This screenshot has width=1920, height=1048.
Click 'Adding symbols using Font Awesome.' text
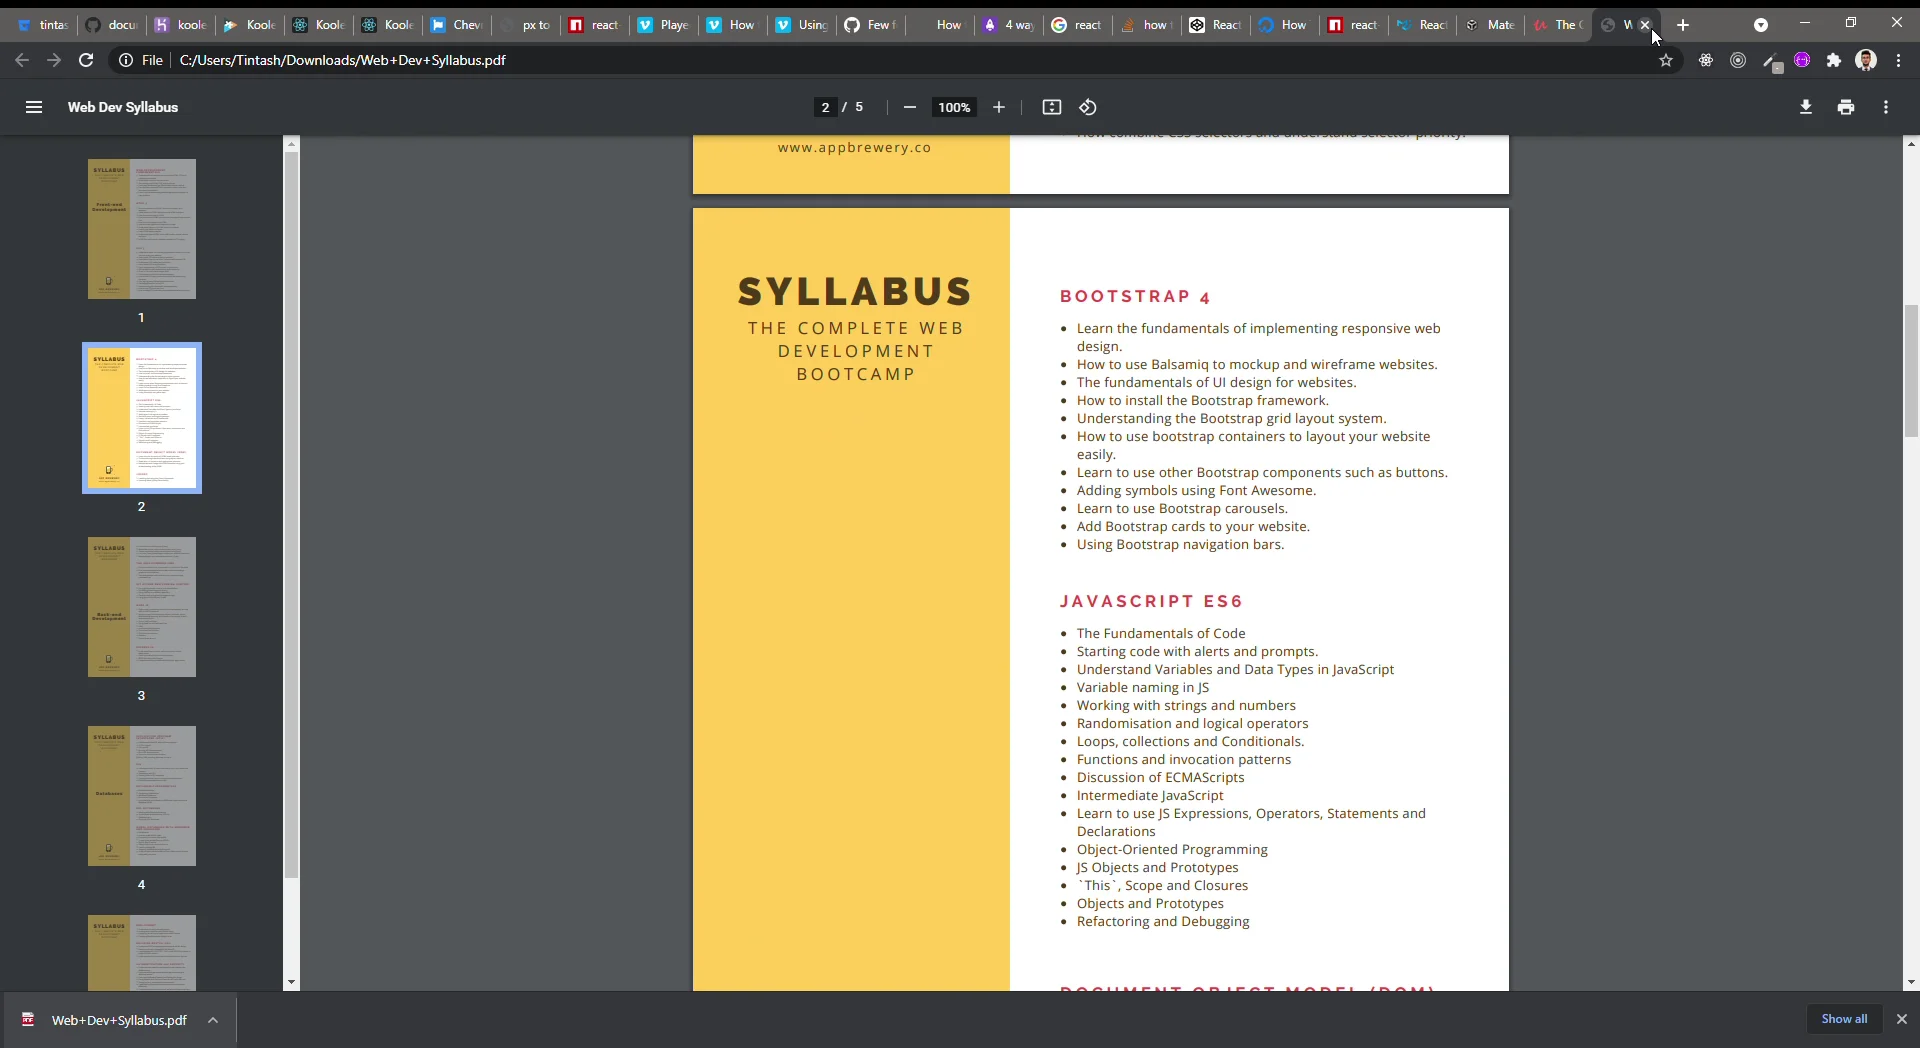1196,490
